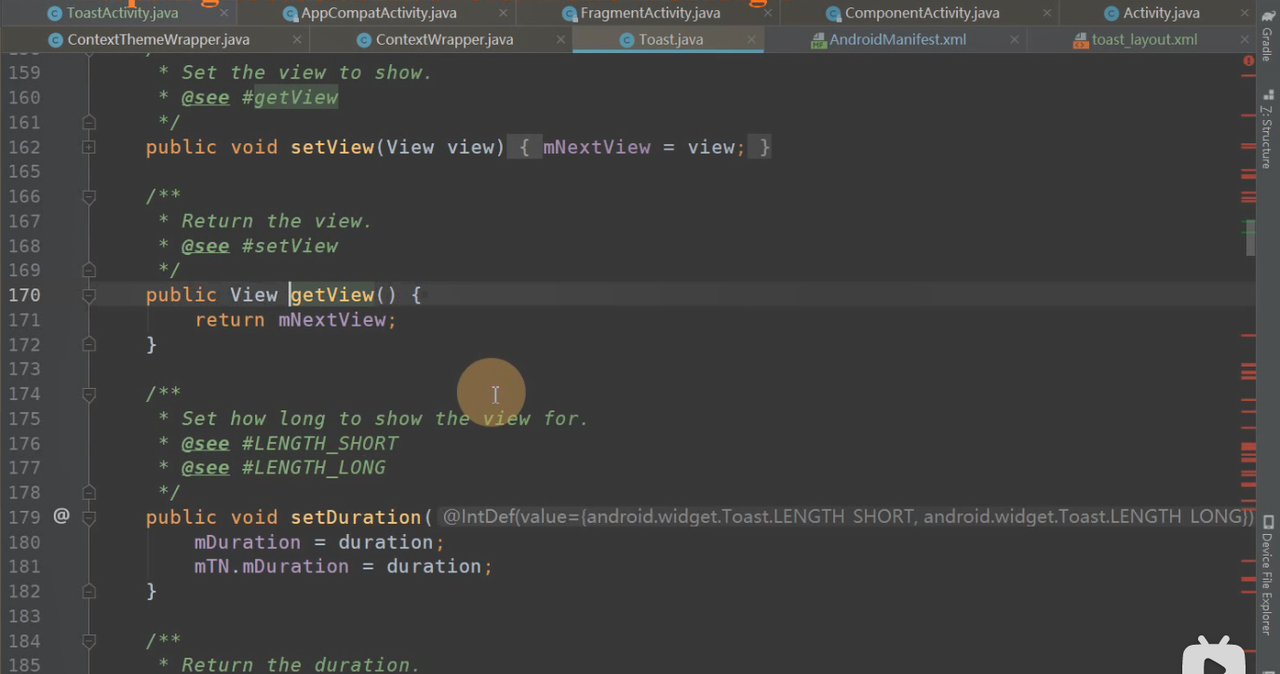This screenshot has width=1280, height=674.
Task: Click the return keyword on line 171
Action: [x=230, y=320]
